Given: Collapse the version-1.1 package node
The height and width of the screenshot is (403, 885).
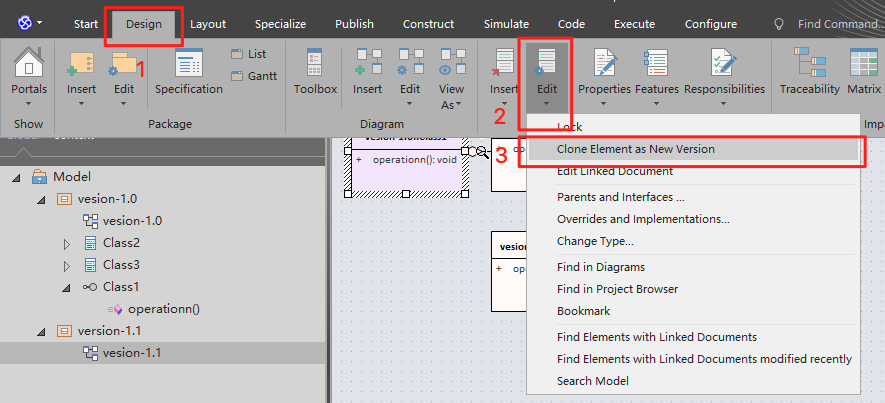Looking at the screenshot, I should tap(41, 332).
